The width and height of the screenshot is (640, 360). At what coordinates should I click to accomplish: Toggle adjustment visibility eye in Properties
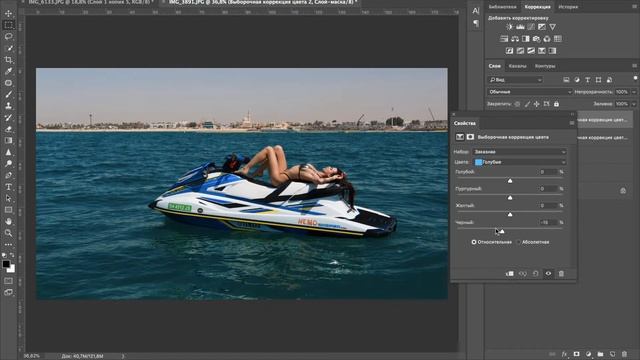(x=548, y=274)
